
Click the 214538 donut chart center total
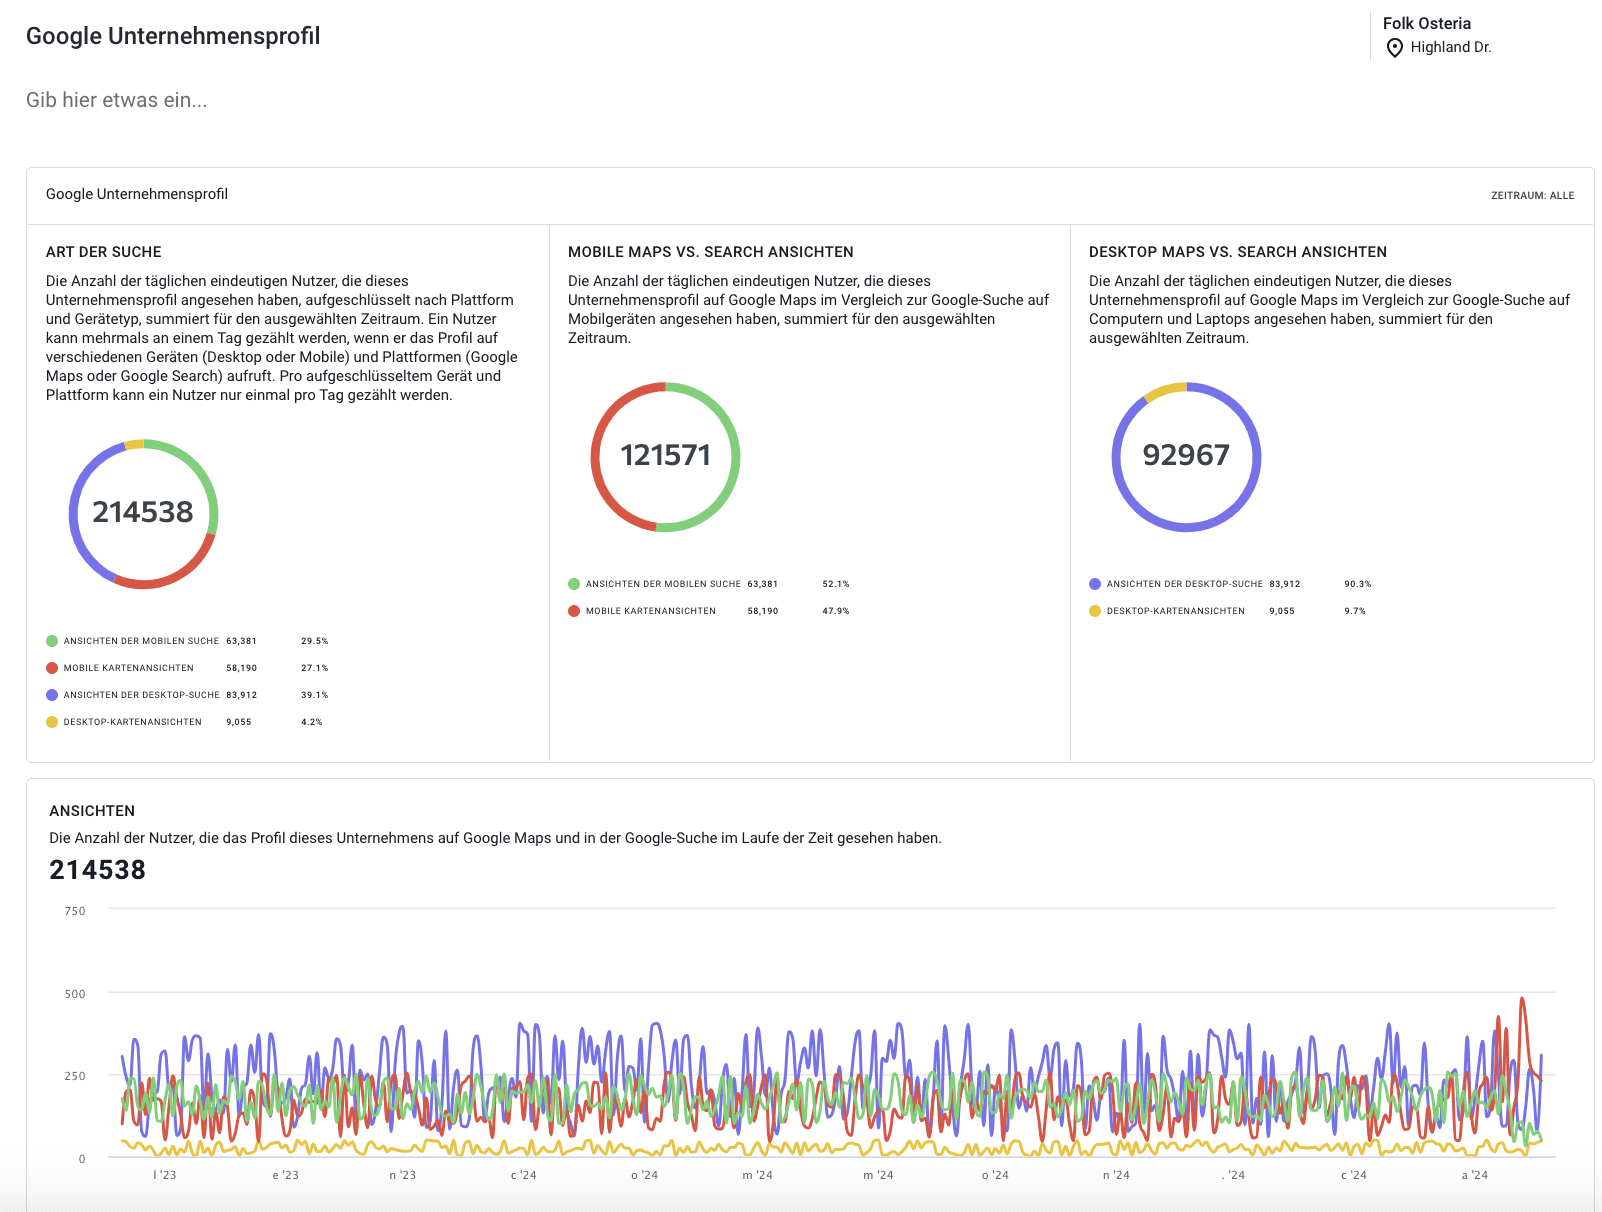(143, 512)
